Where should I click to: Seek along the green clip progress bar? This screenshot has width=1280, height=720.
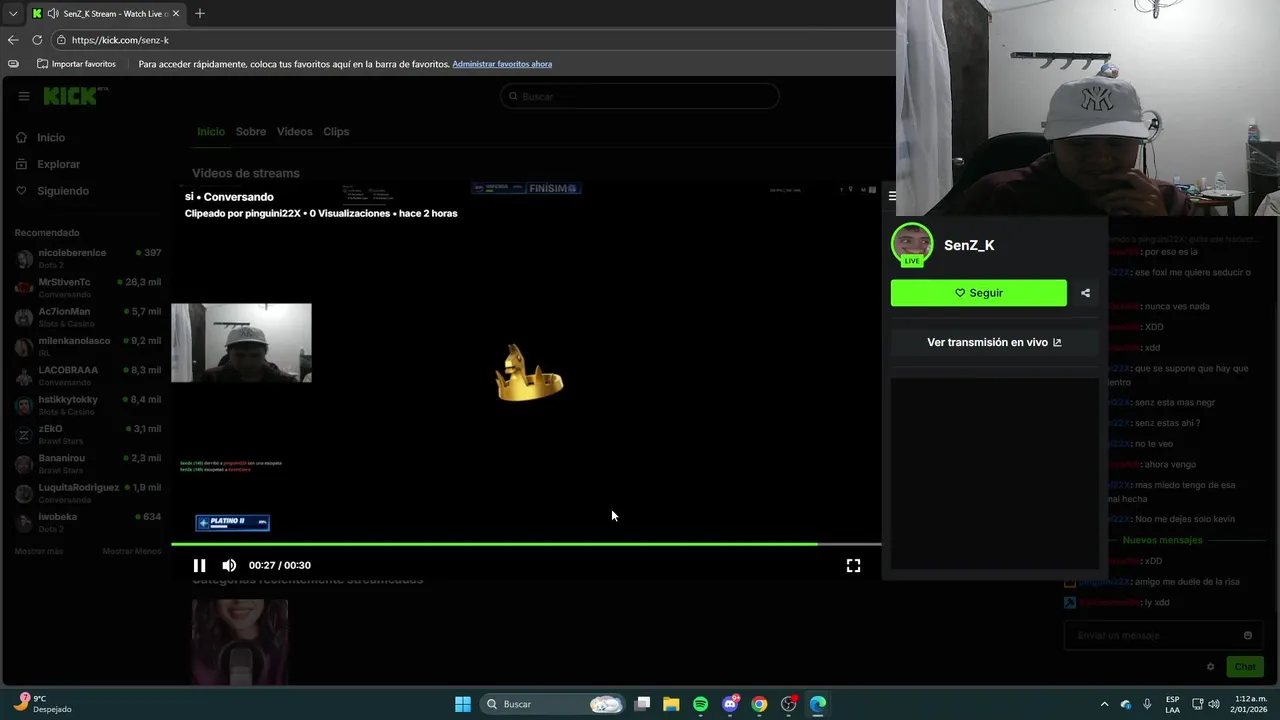526,544
